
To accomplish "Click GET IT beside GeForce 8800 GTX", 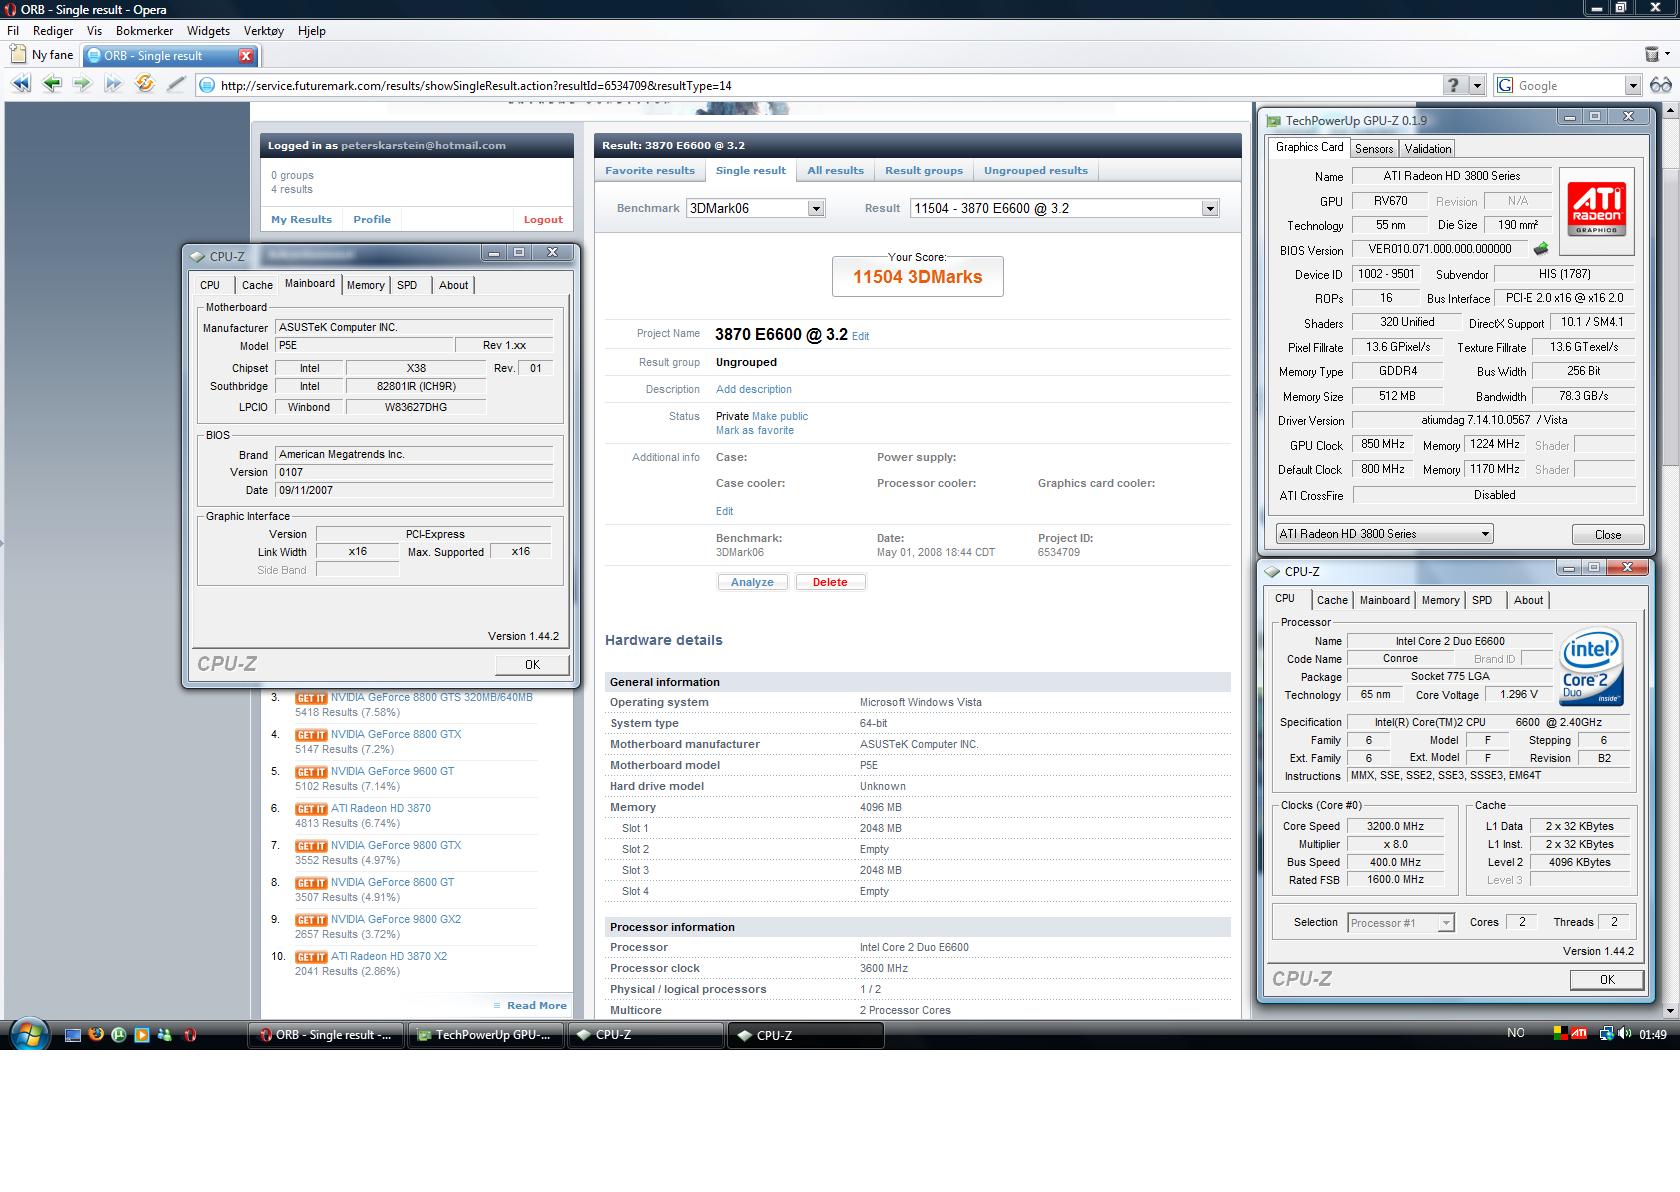I will tap(311, 735).
